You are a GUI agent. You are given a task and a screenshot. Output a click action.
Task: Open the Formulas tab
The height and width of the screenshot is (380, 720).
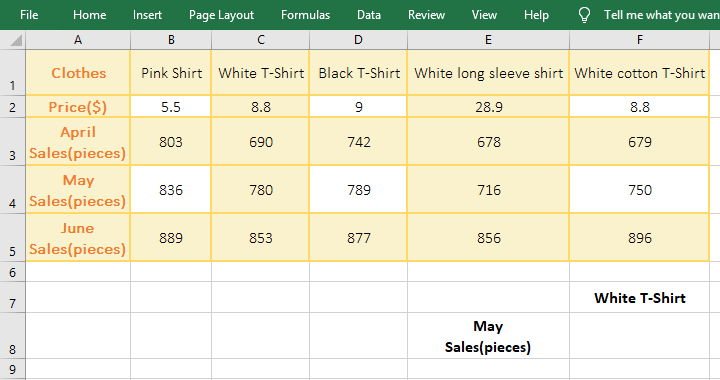pos(305,15)
